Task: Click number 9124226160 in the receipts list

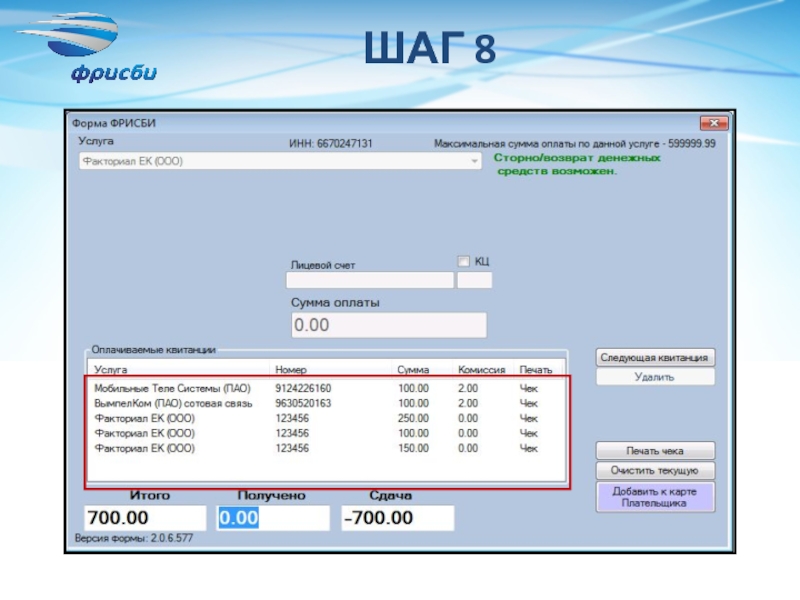Action: click(x=303, y=389)
